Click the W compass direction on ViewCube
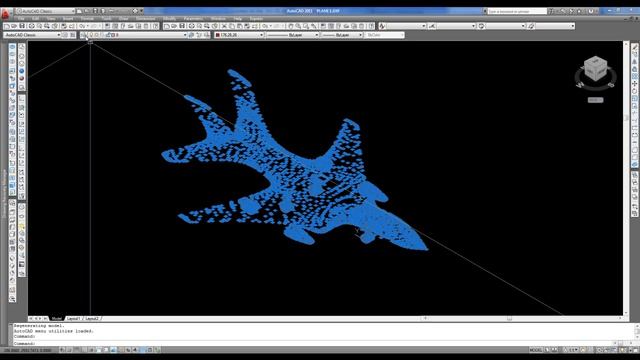The image size is (640, 360). (x=579, y=85)
